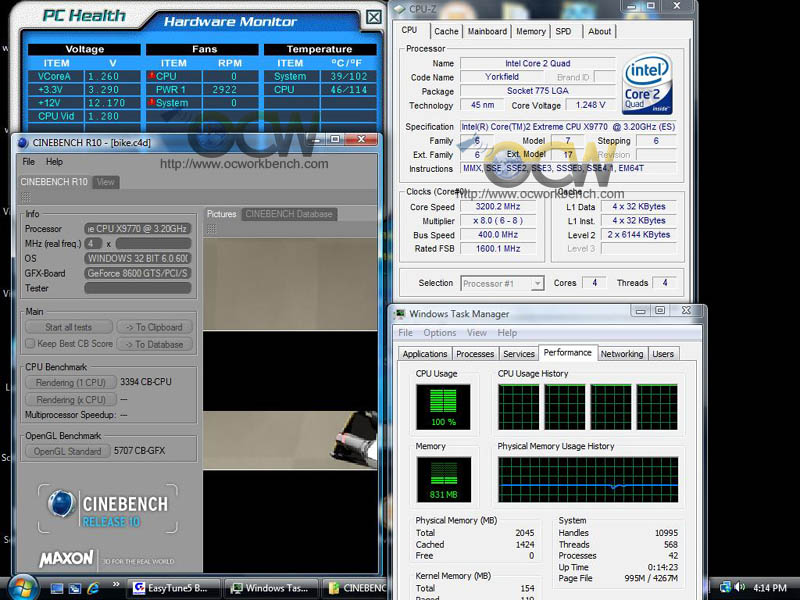
Task: Open Task Manager Help menu
Action: pos(507,333)
